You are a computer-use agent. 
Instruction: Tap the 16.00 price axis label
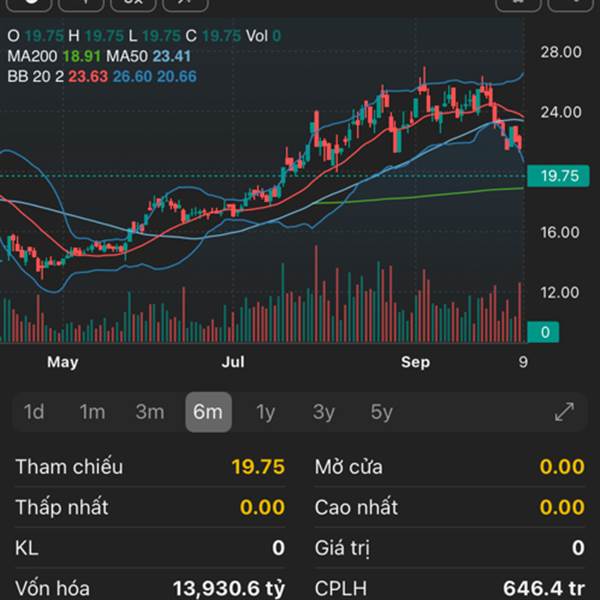(x=560, y=232)
